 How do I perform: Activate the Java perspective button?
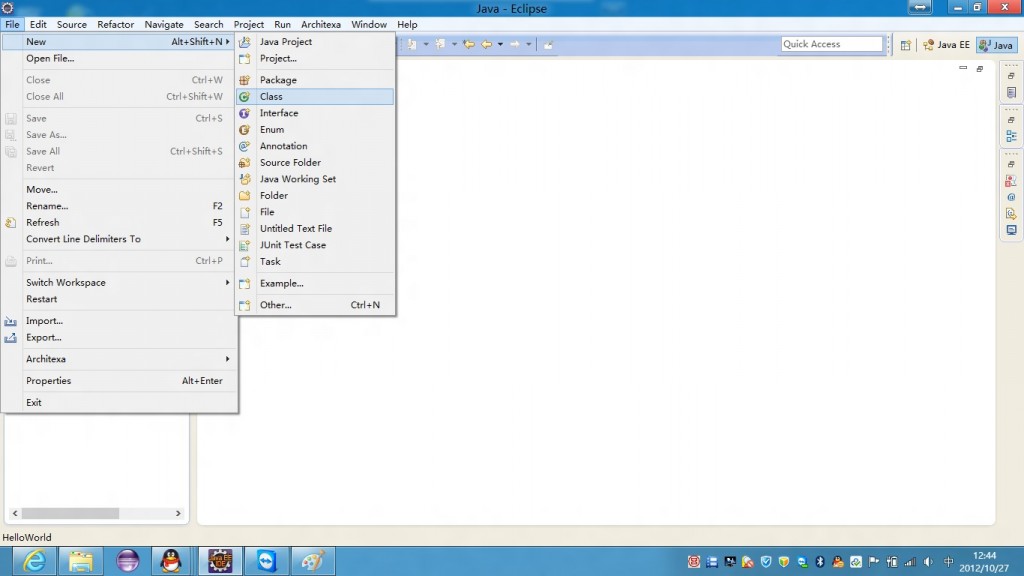[x=996, y=45]
